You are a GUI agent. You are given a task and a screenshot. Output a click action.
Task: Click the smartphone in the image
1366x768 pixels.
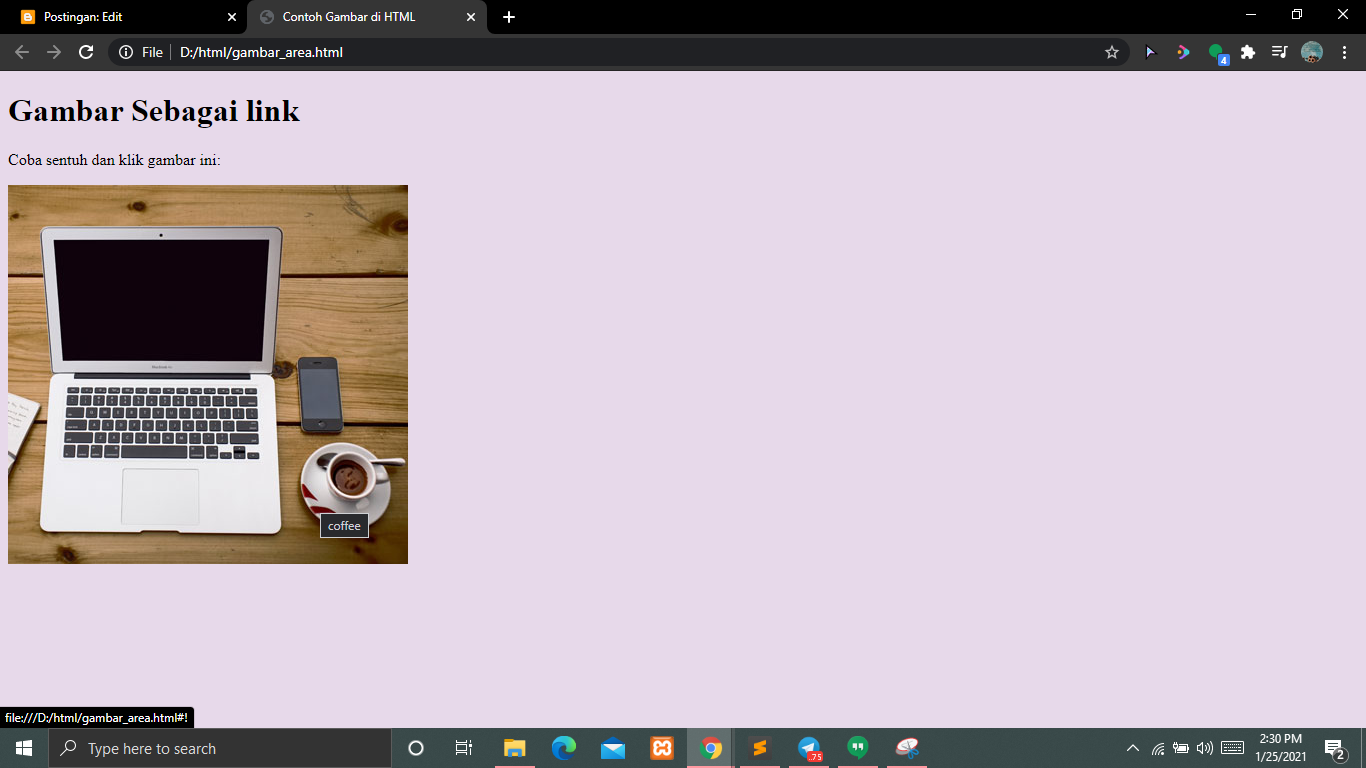pos(320,395)
